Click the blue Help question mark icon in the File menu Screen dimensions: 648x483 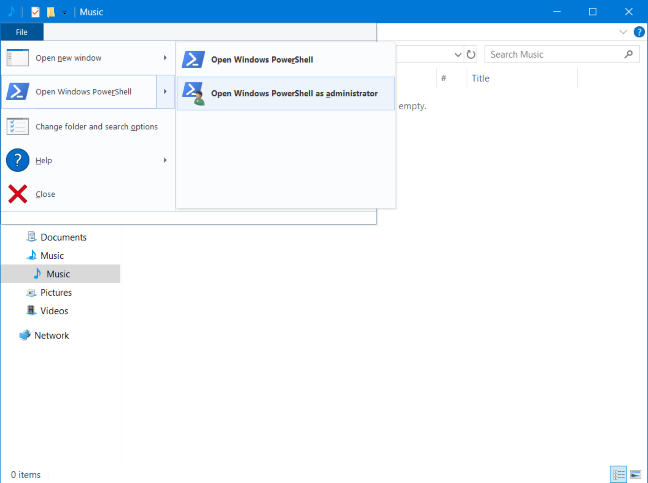pos(18,160)
